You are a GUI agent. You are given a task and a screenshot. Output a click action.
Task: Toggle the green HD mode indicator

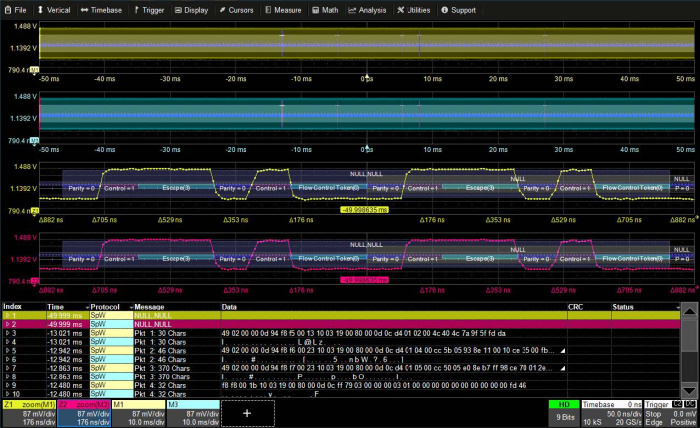564,403
